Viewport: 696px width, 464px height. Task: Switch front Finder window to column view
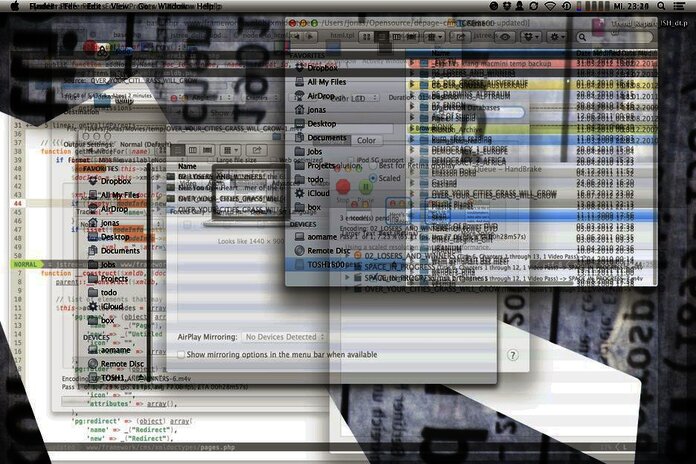pos(396,37)
